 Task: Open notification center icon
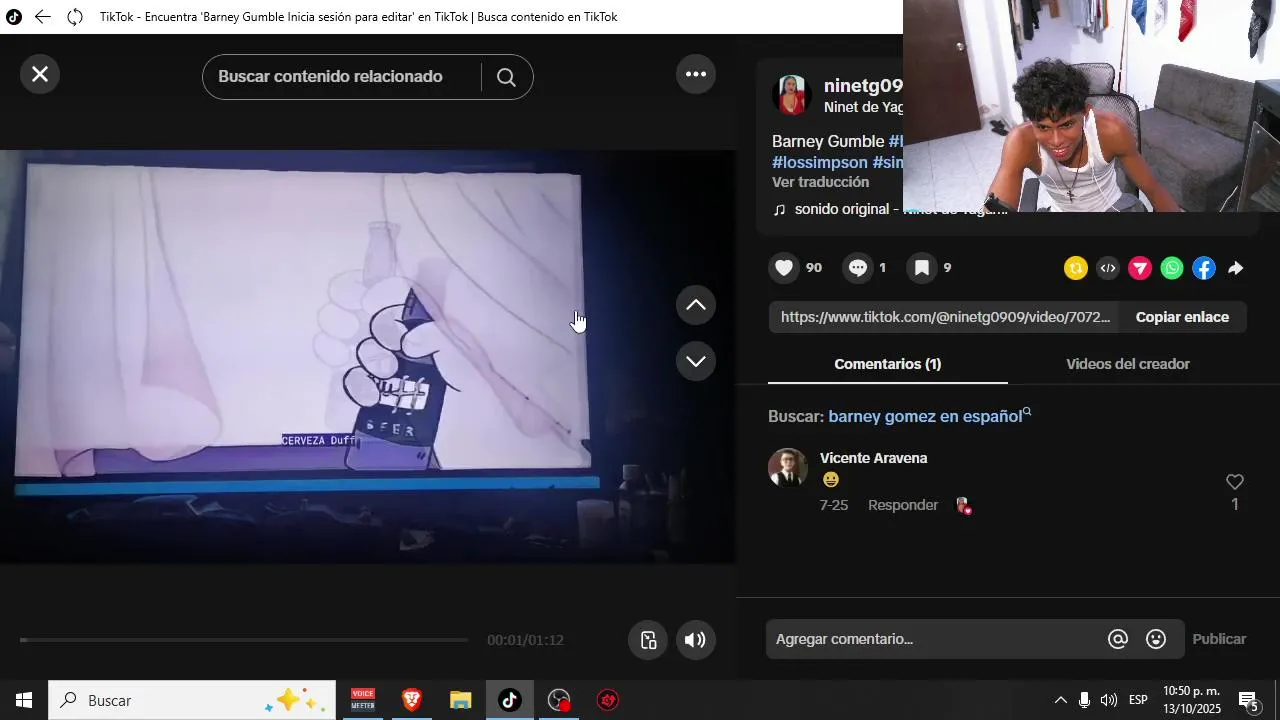coord(1249,700)
